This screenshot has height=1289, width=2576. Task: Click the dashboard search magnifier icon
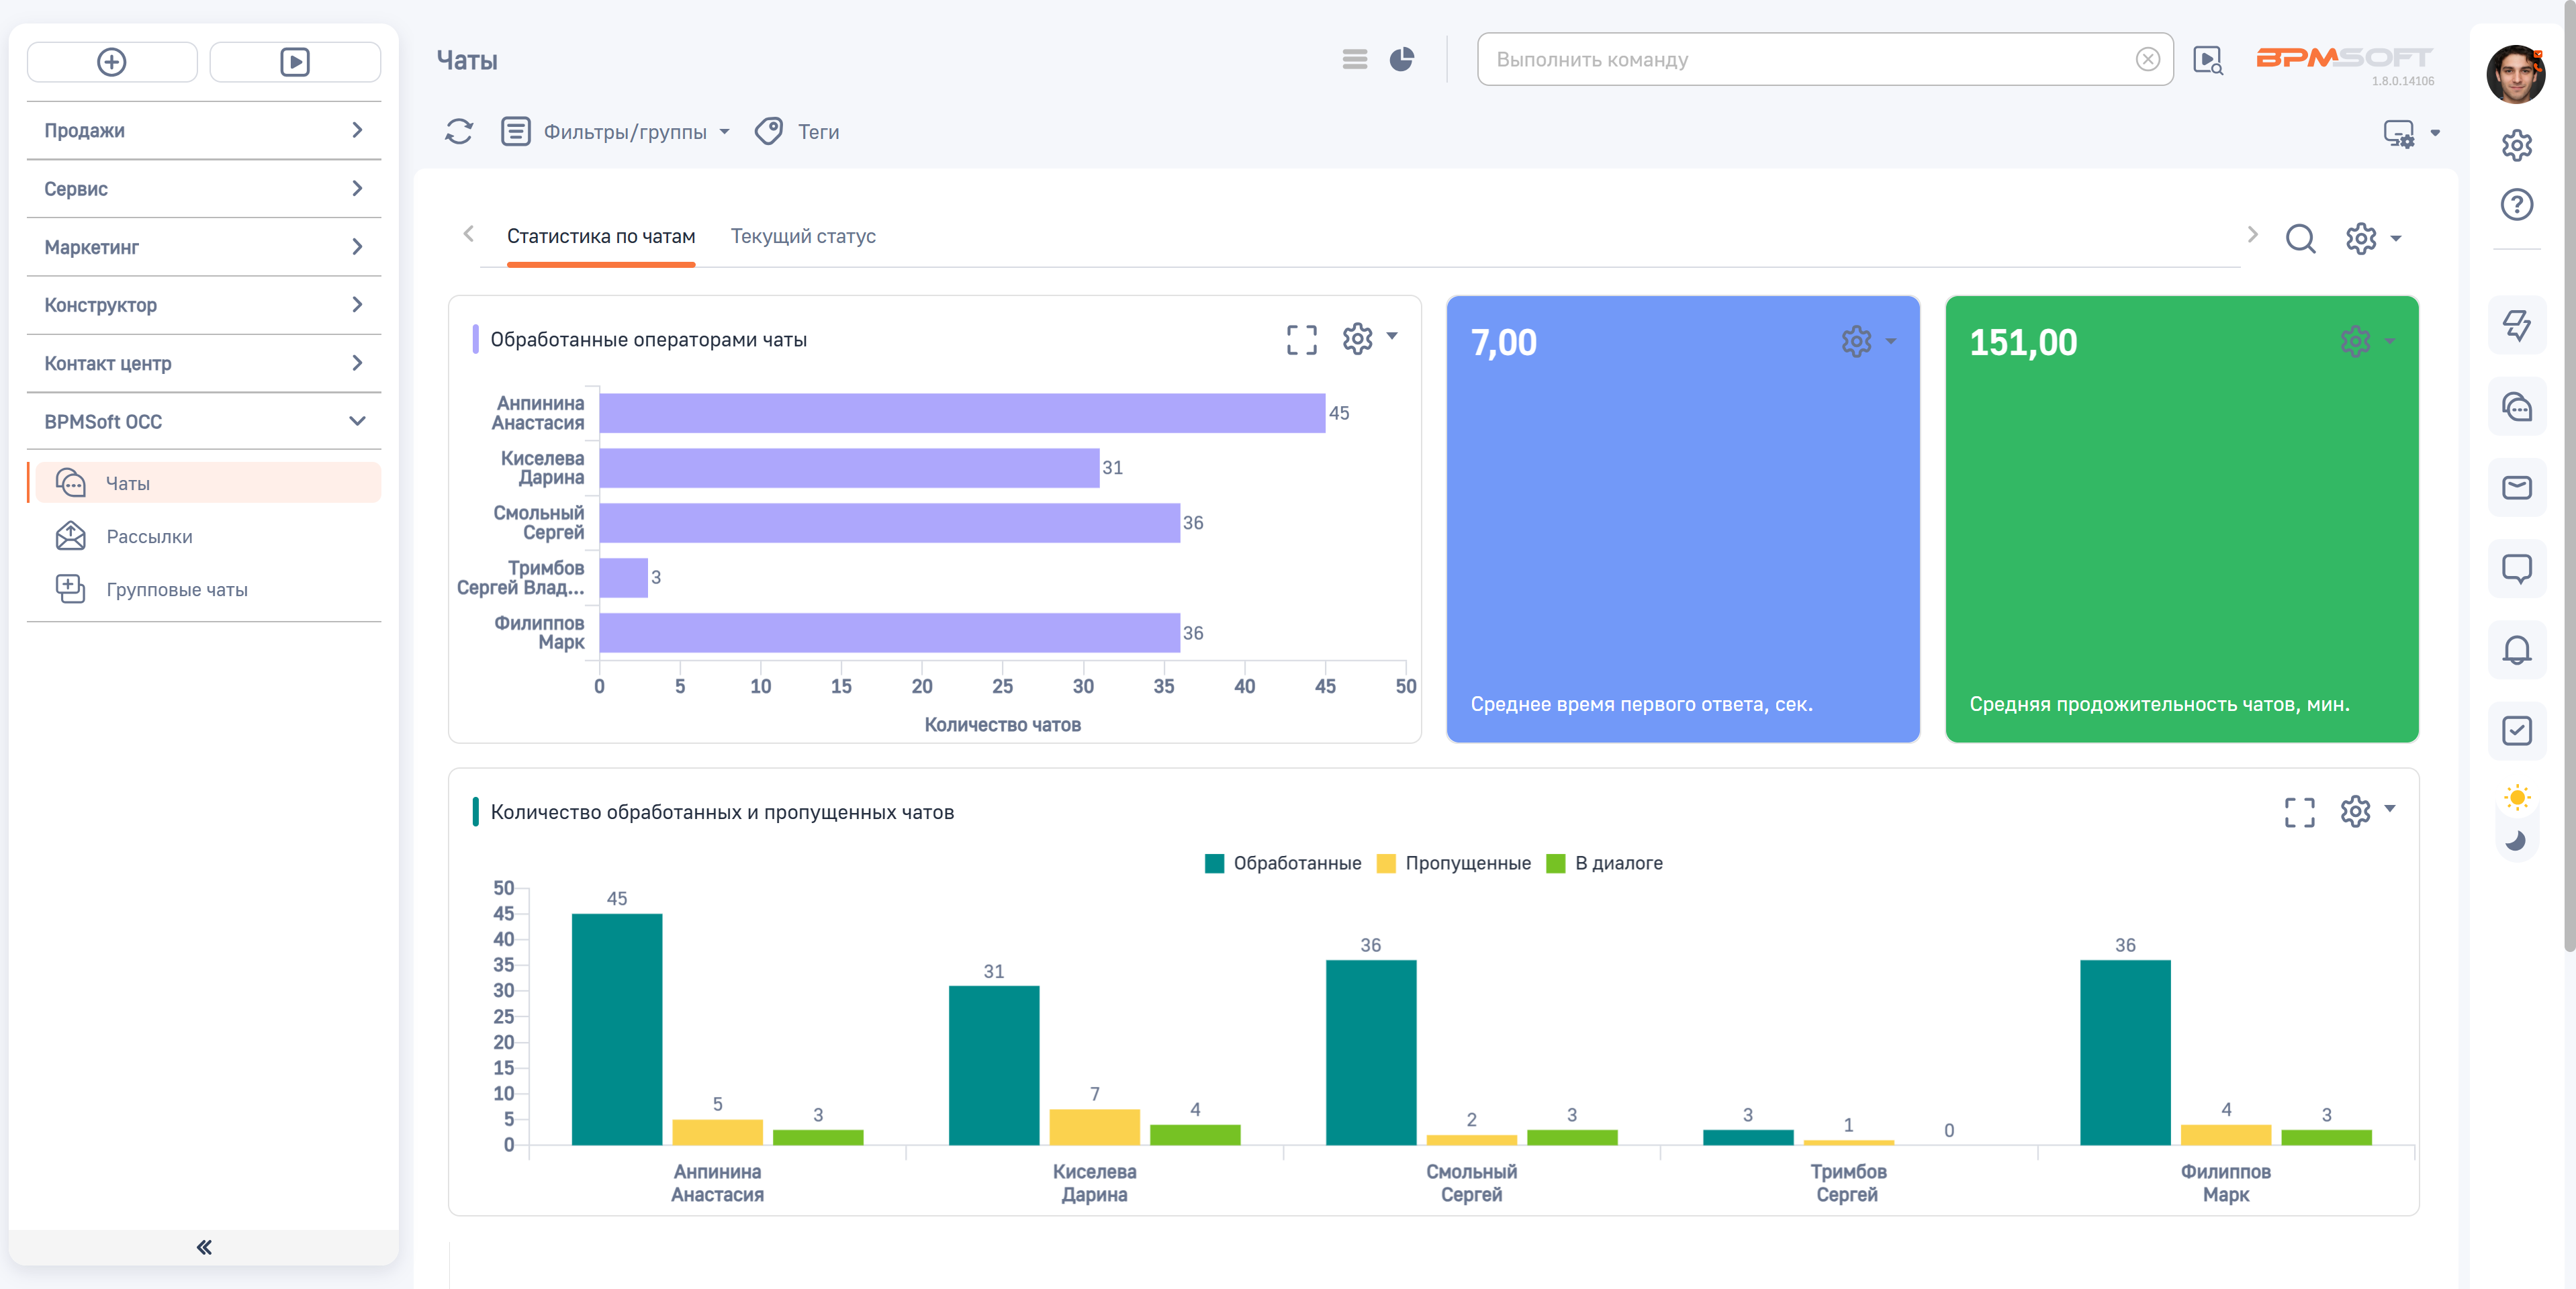click(x=2300, y=238)
